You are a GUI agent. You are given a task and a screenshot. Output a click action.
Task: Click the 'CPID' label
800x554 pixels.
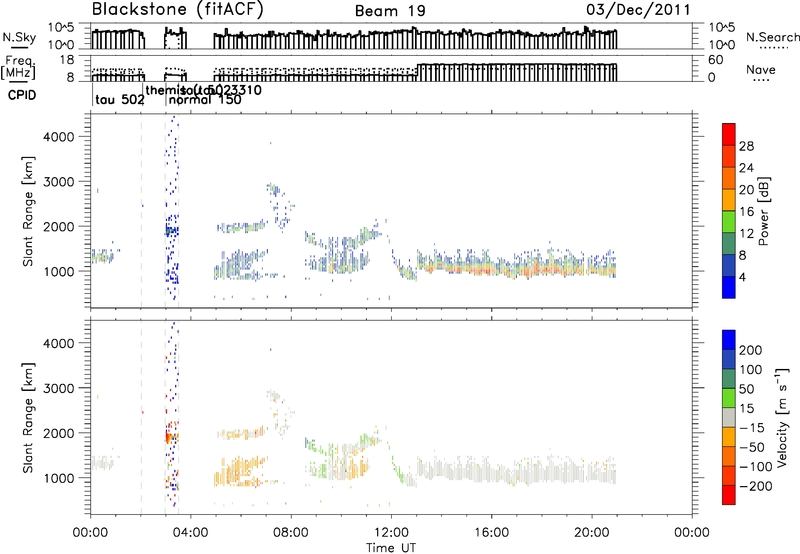pyautogui.click(x=22, y=95)
